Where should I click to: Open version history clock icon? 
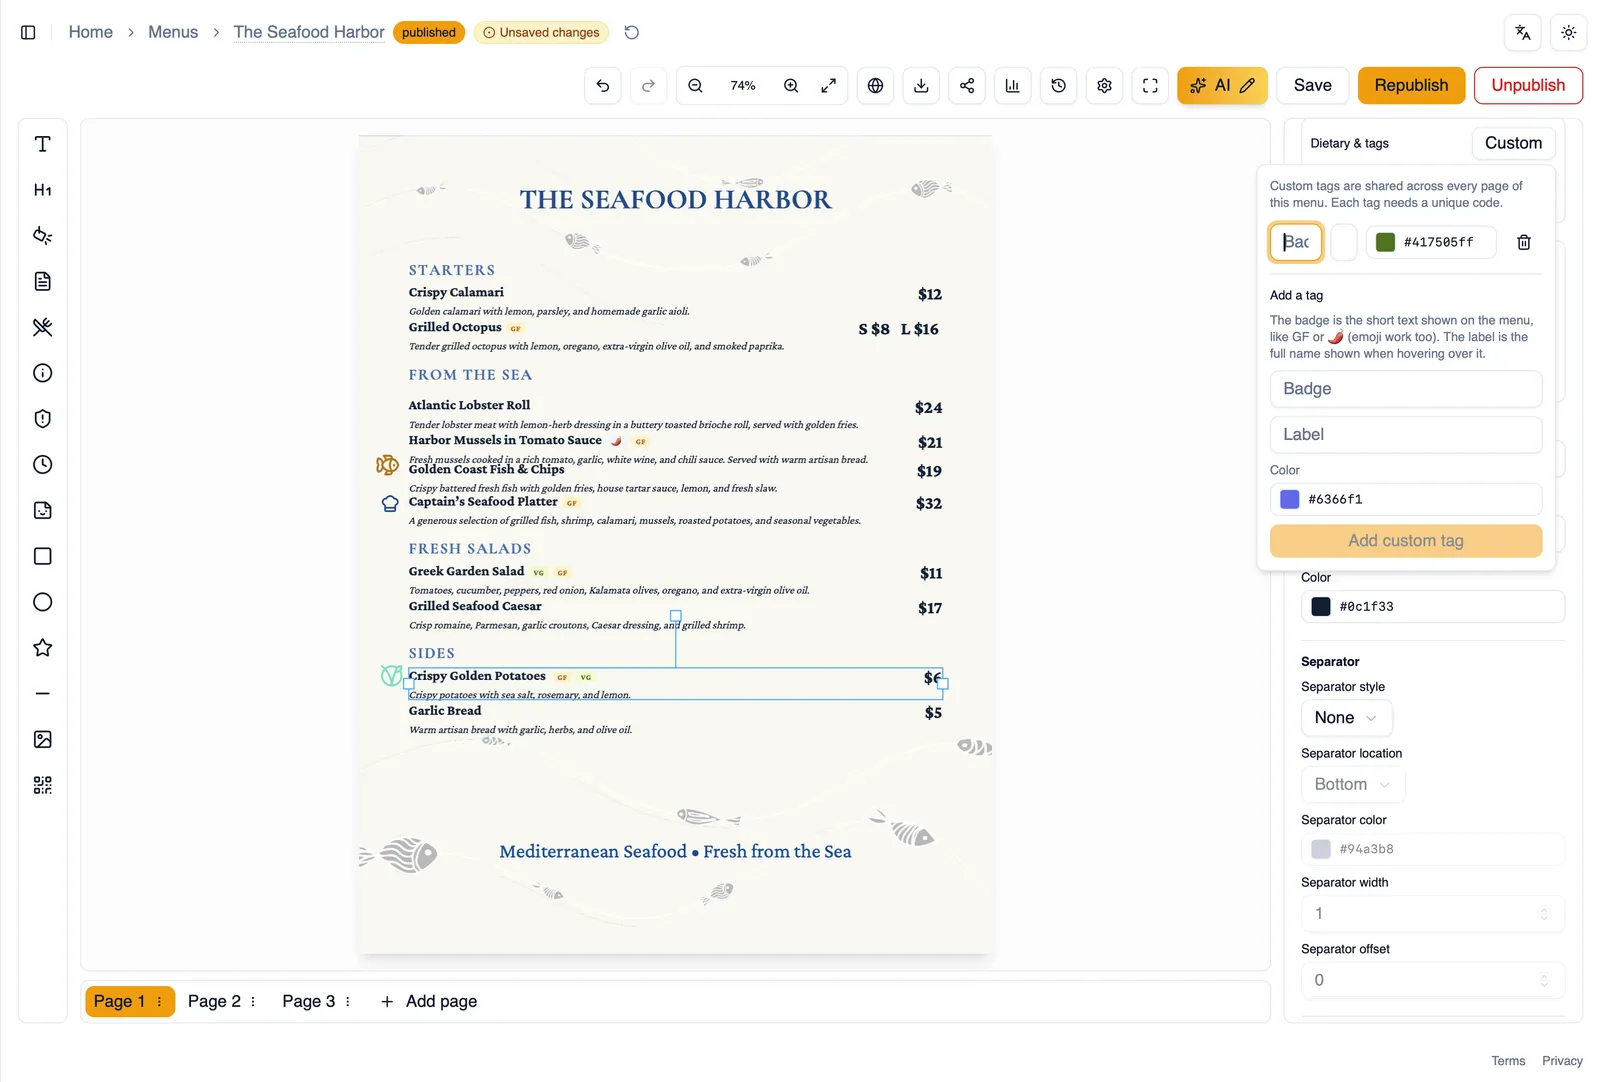click(x=1059, y=86)
